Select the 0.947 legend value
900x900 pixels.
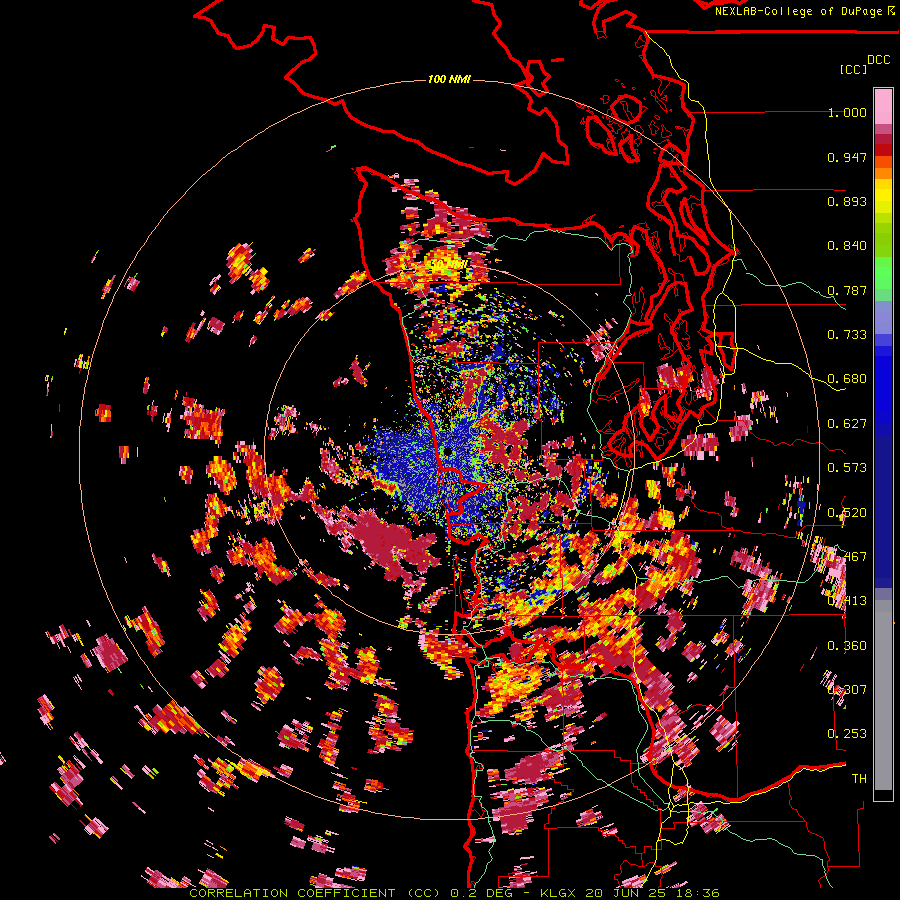pos(847,157)
